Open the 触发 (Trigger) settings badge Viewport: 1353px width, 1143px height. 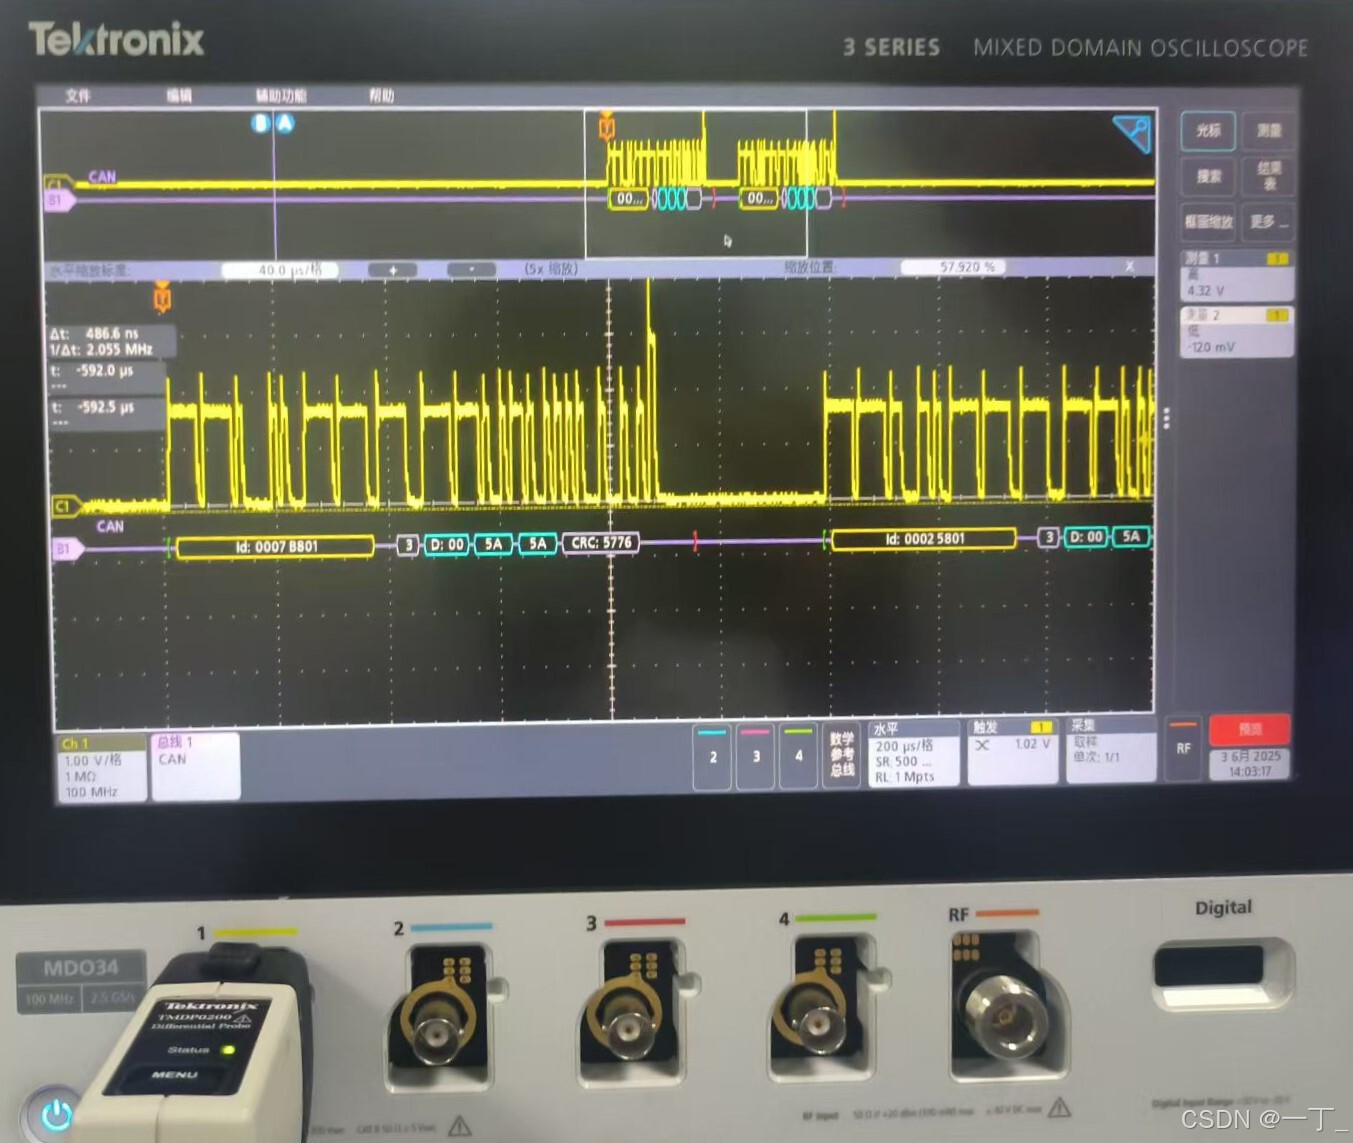pyautogui.click(x=1012, y=751)
